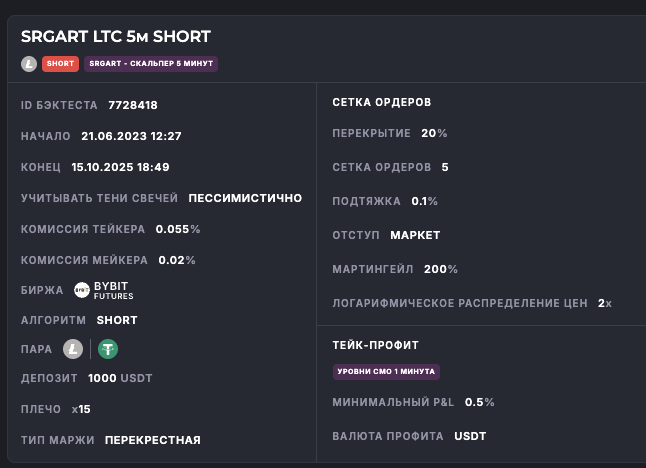Image resolution: width=646 pixels, height=468 pixels.
Task: Click the Bybit Futures exchange logo
Action: (x=103, y=291)
